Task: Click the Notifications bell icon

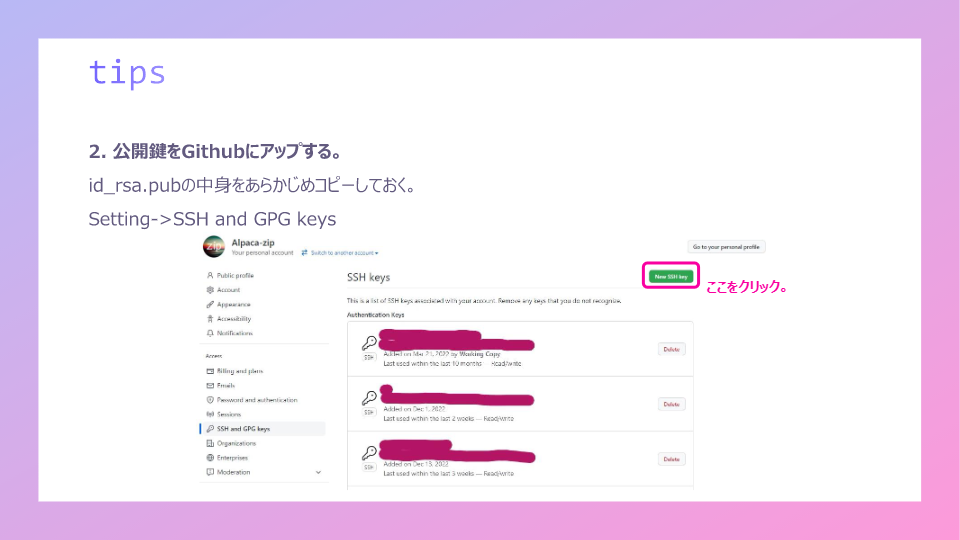Action: 210,333
